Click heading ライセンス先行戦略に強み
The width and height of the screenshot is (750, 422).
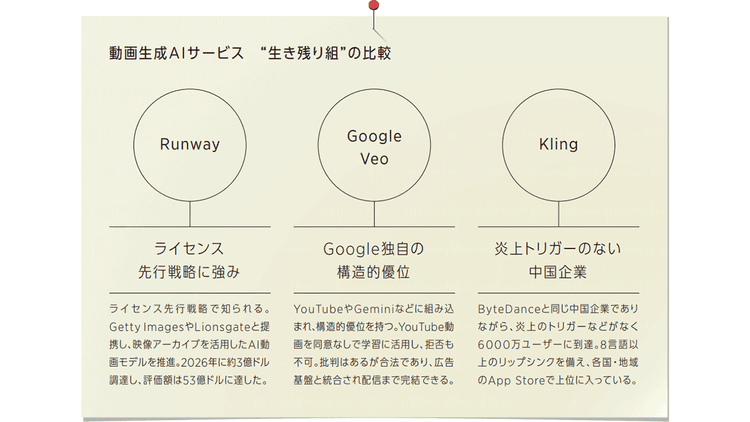point(189,260)
